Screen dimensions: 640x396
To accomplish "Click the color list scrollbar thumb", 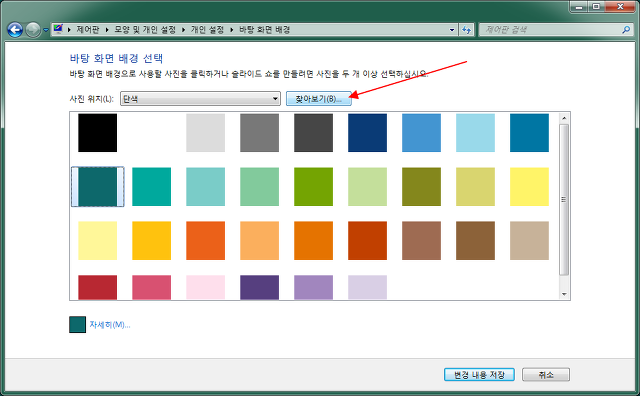I will pyautogui.click(x=564, y=200).
